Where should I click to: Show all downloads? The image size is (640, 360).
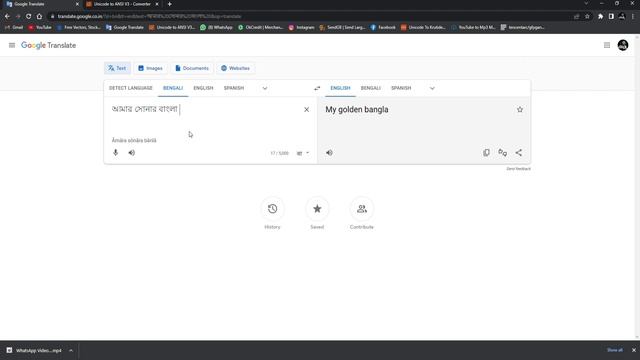click(x=615, y=350)
